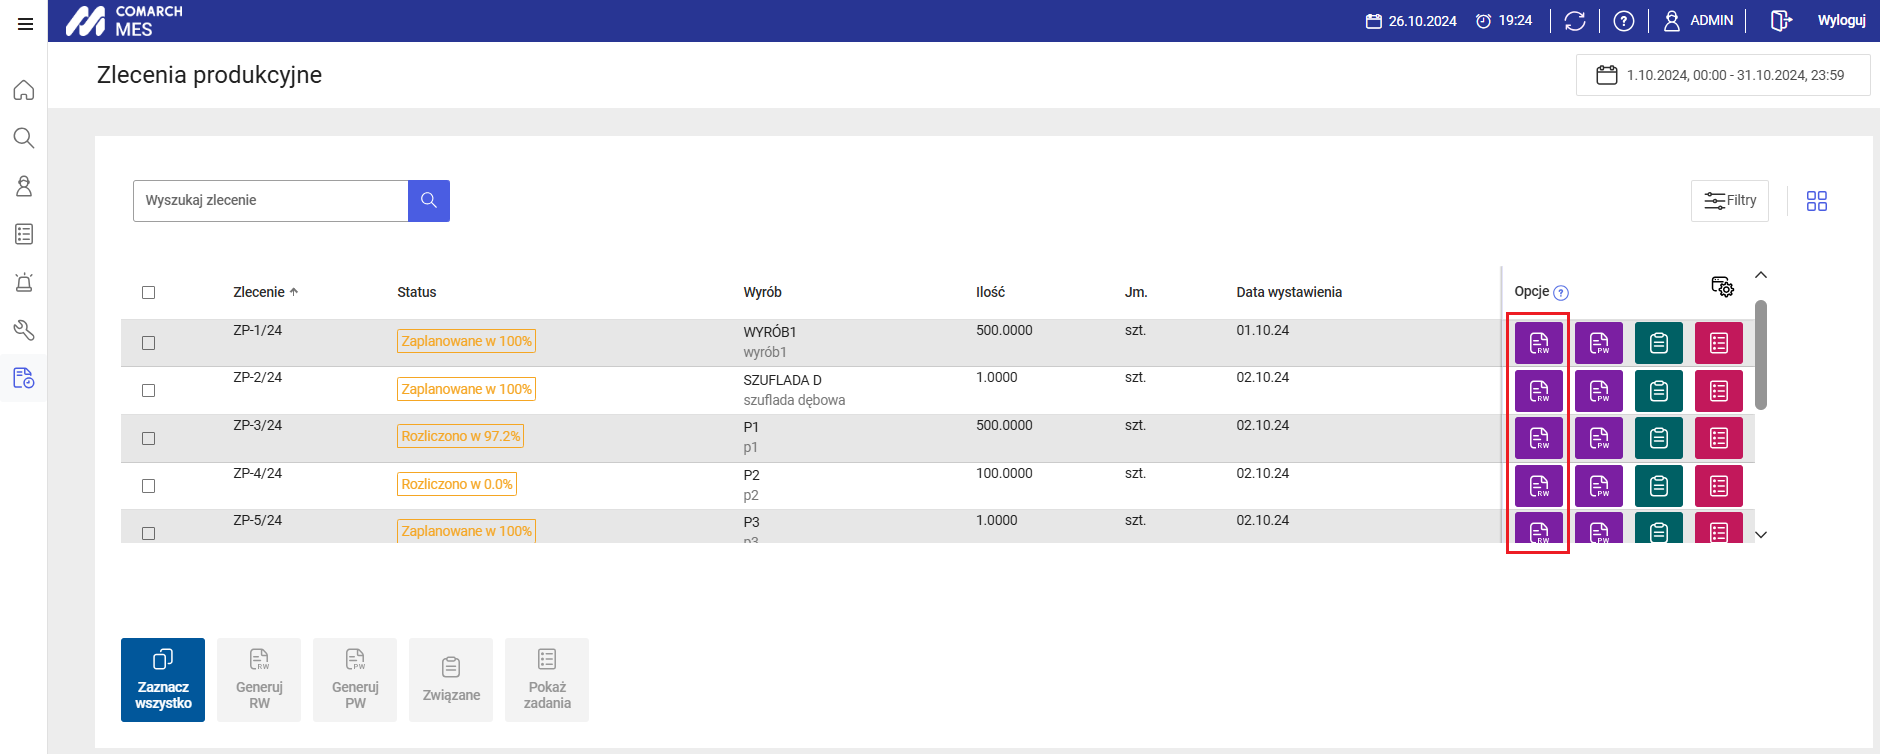This screenshot has height=754, width=1880.
Task: Open the employee icon in sidebar
Action: click(24, 186)
